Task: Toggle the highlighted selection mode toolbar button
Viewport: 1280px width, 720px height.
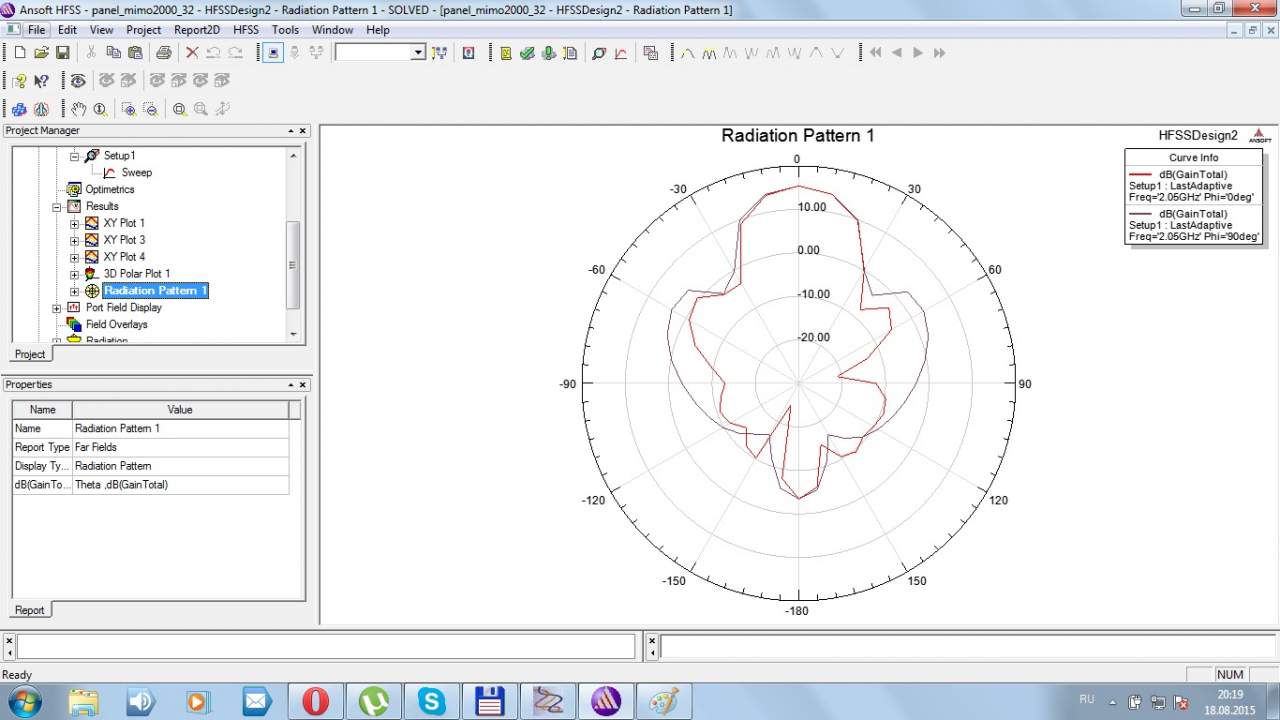Action: click(273, 53)
